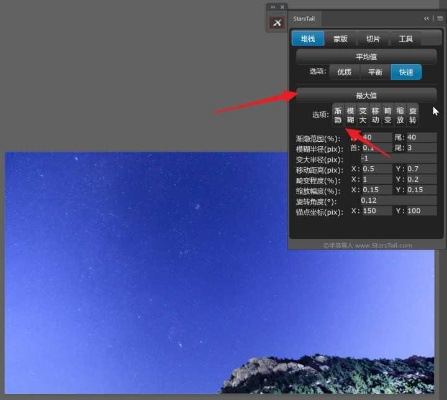Edit the 锚点坐标 X field 150

pyautogui.click(x=377, y=211)
